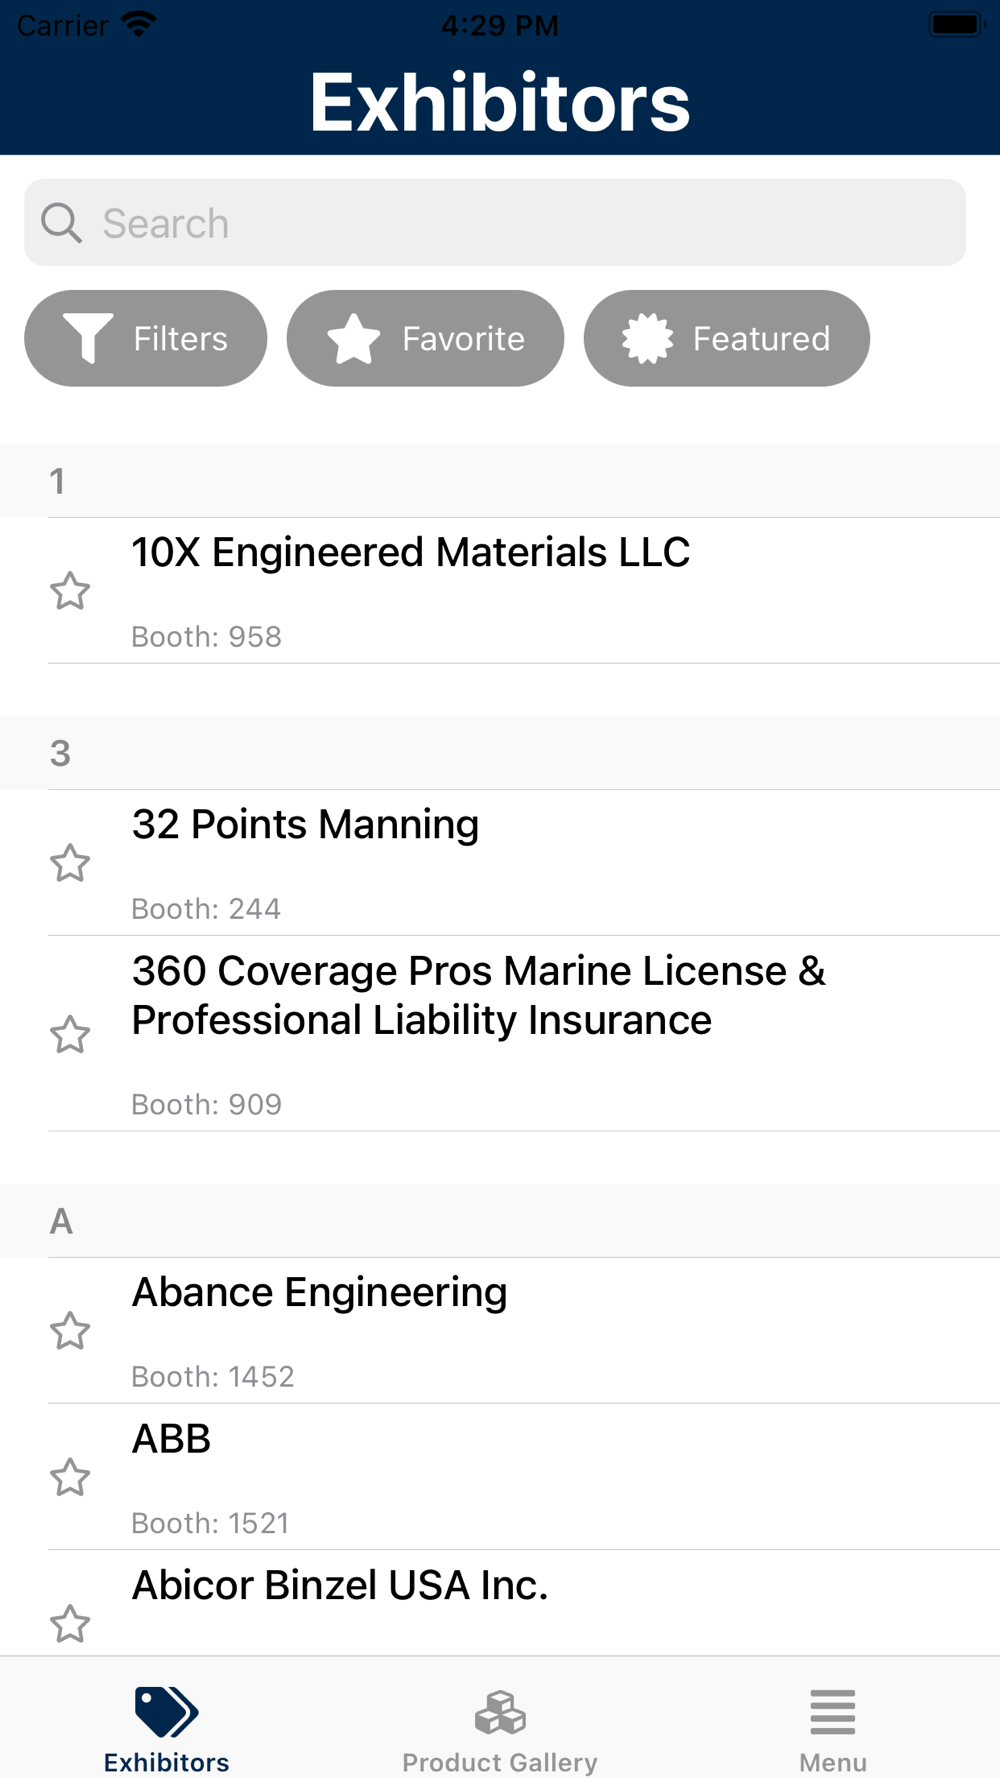The width and height of the screenshot is (1000, 1778).
Task: Tap the badge icon on Featured
Action: click(x=648, y=338)
